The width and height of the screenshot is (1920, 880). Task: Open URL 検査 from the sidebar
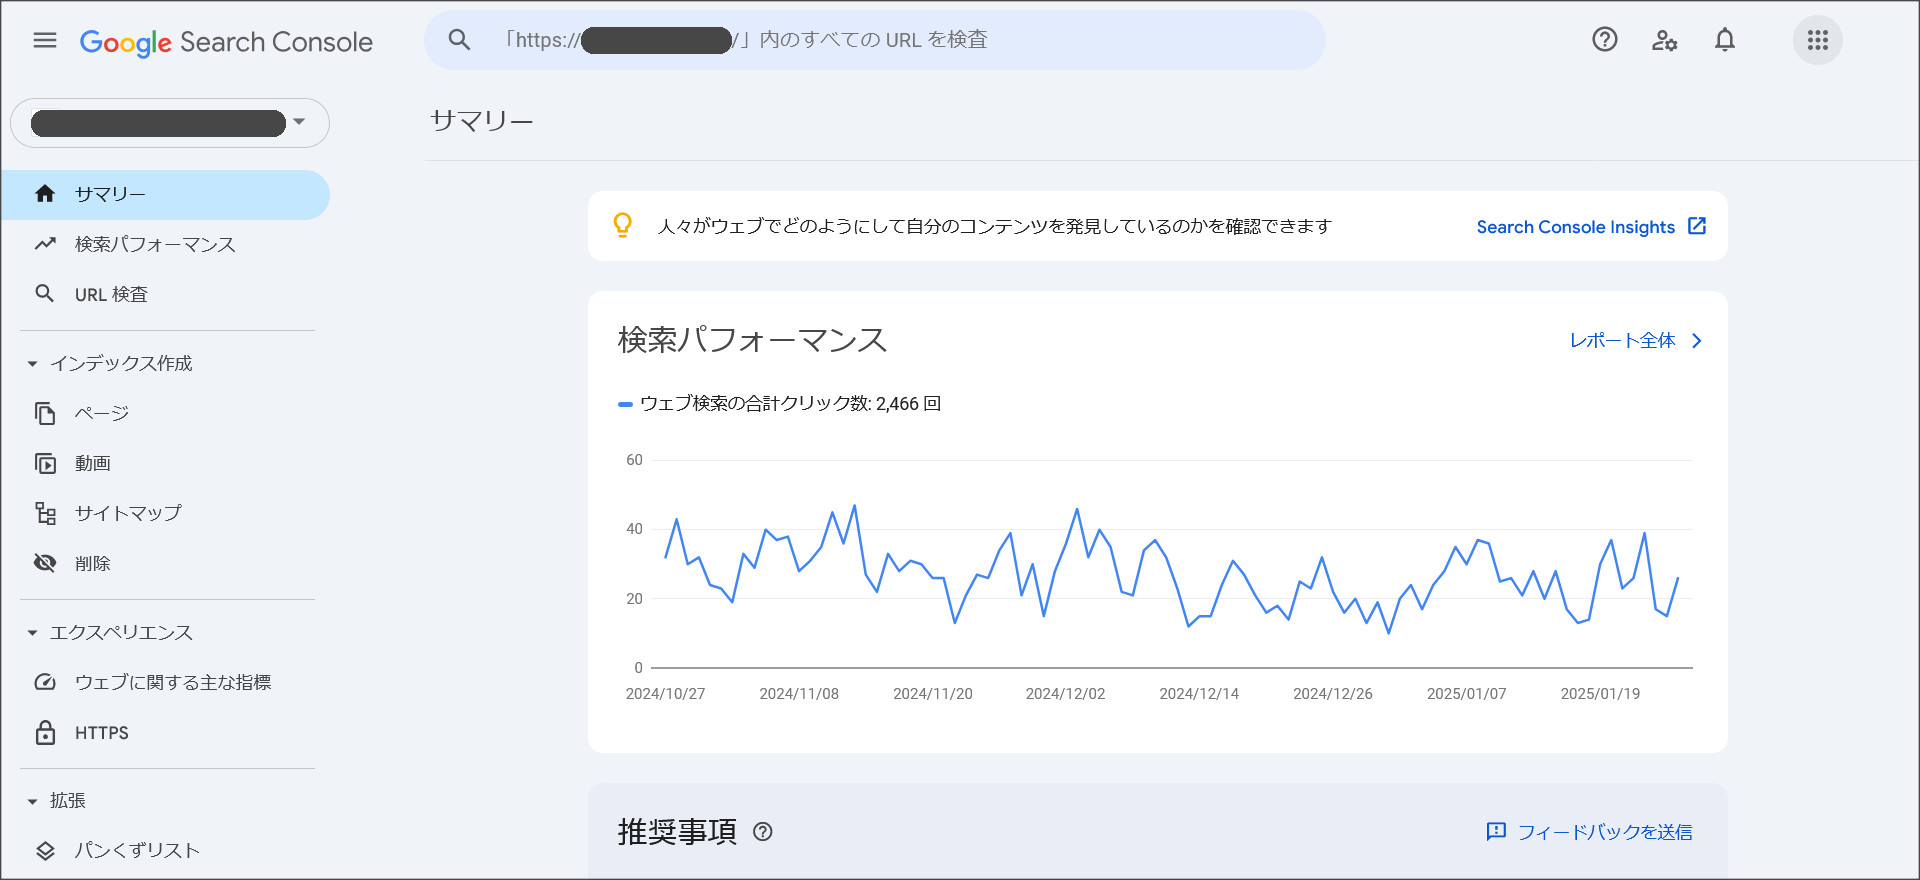(x=165, y=294)
